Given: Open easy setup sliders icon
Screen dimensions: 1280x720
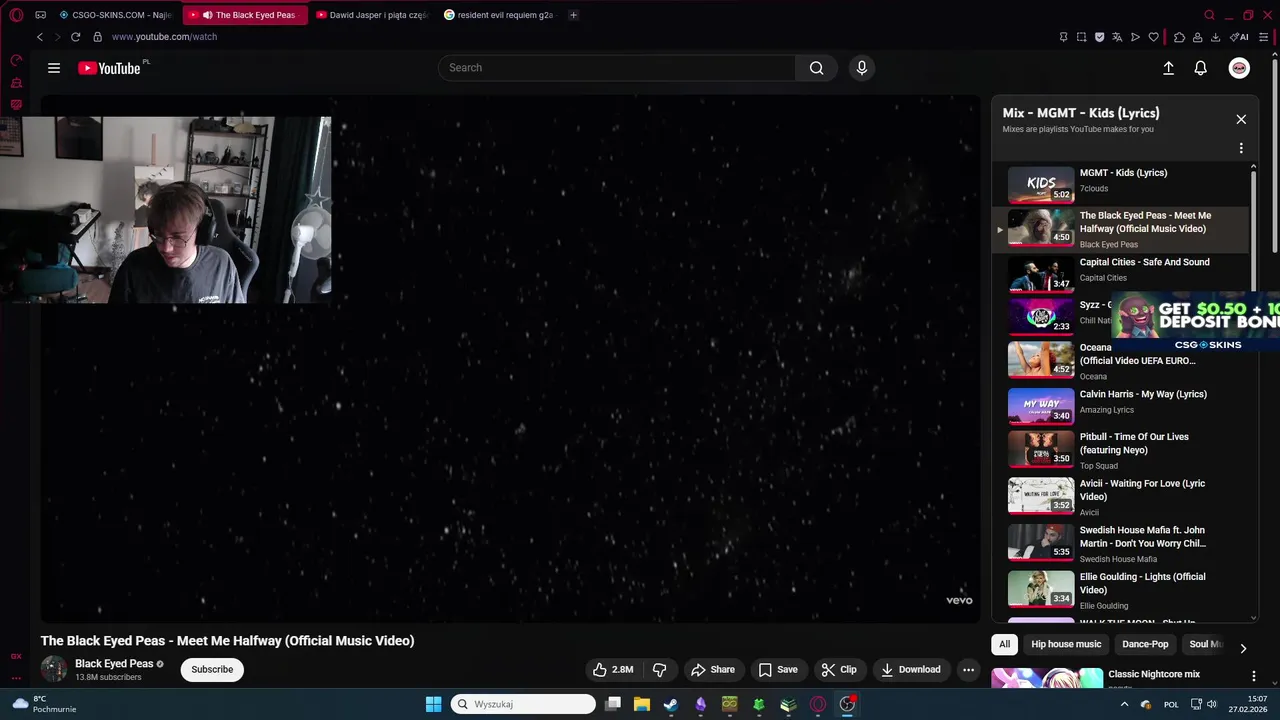Looking at the screenshot, I should coord(1265,37).
